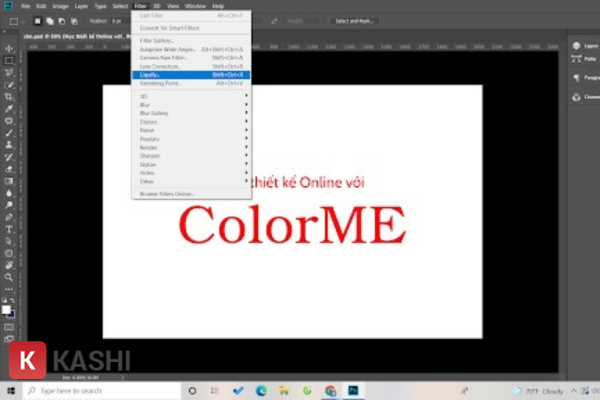Open the Edit menu

click(x=41, y=6)
